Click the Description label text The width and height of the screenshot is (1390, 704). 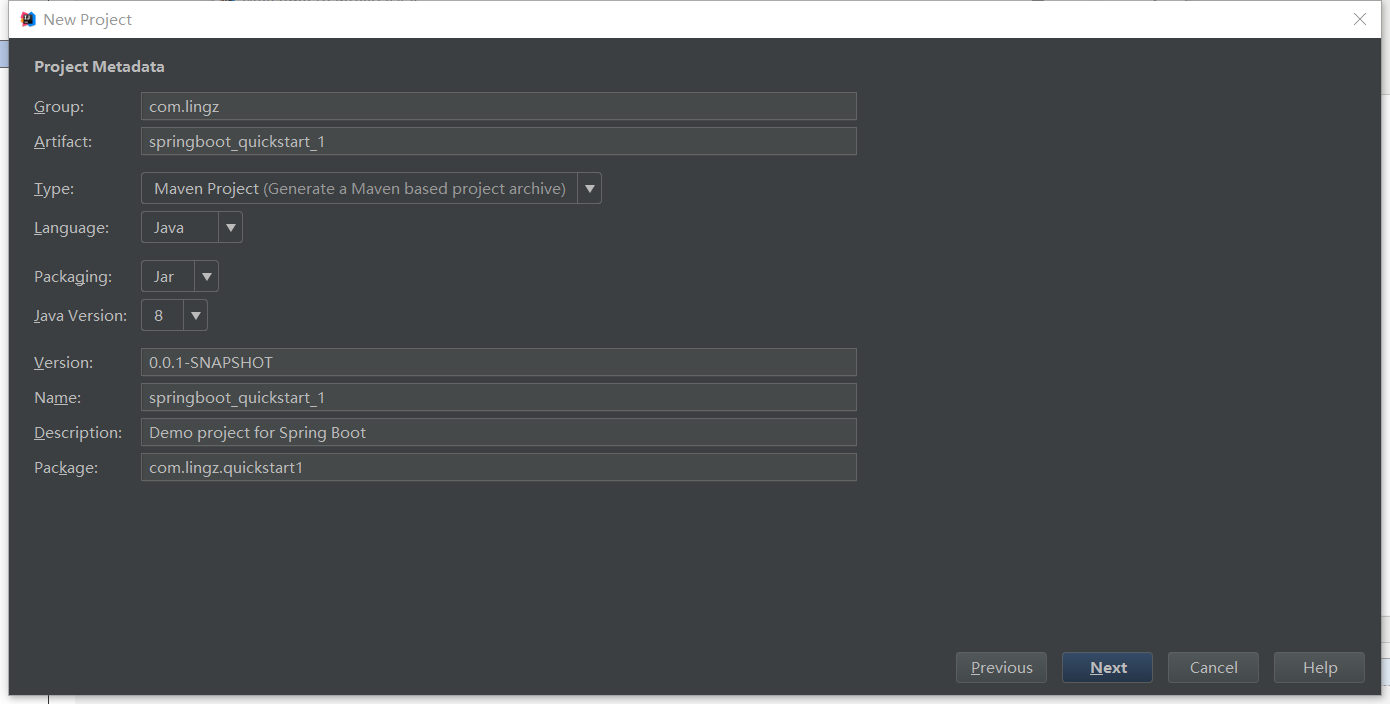(78, 432)
